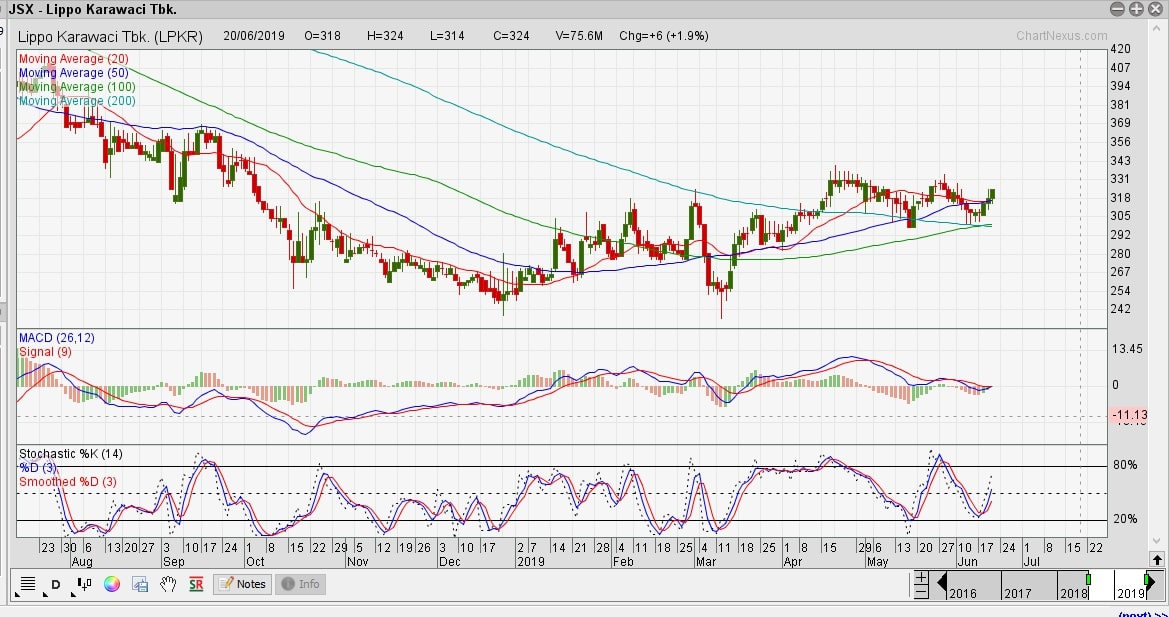1169x617 pixels.
Task: Click the Mar month label on time axis
Action: tap(705, 561)
